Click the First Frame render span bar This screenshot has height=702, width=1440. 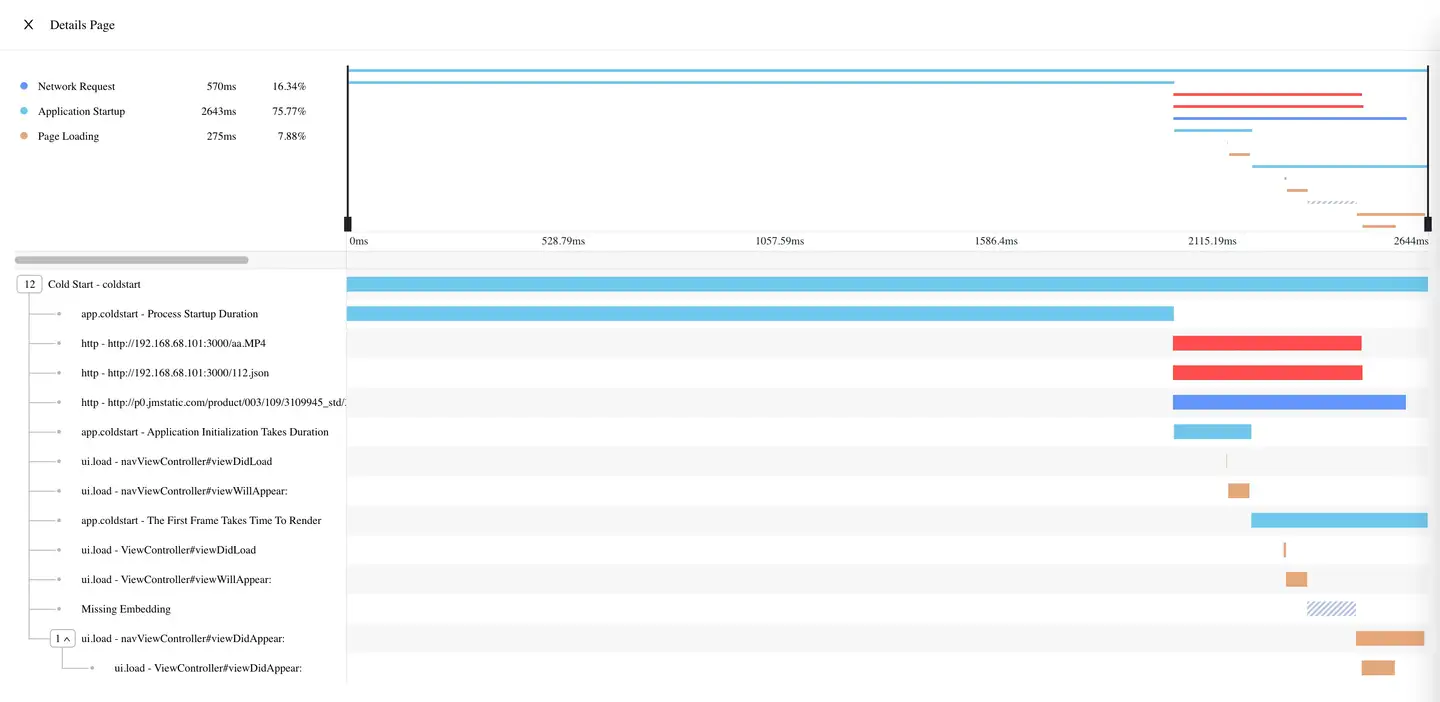[x=1338, y=521]
